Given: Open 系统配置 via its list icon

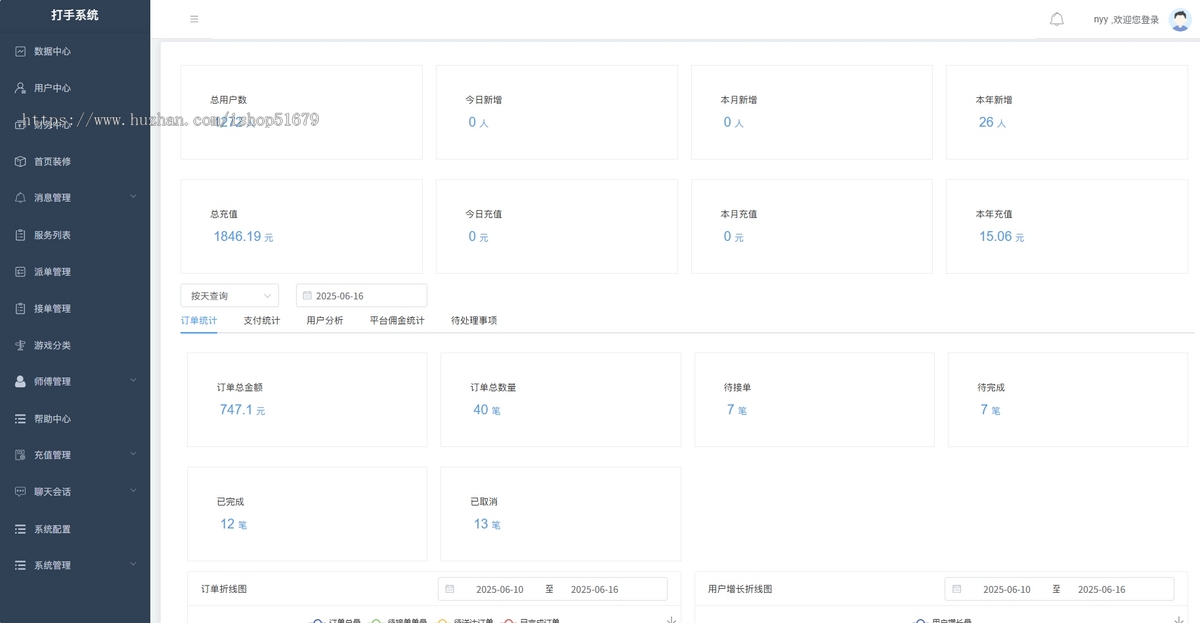Looking at the screenshot, I should point(20,529).
